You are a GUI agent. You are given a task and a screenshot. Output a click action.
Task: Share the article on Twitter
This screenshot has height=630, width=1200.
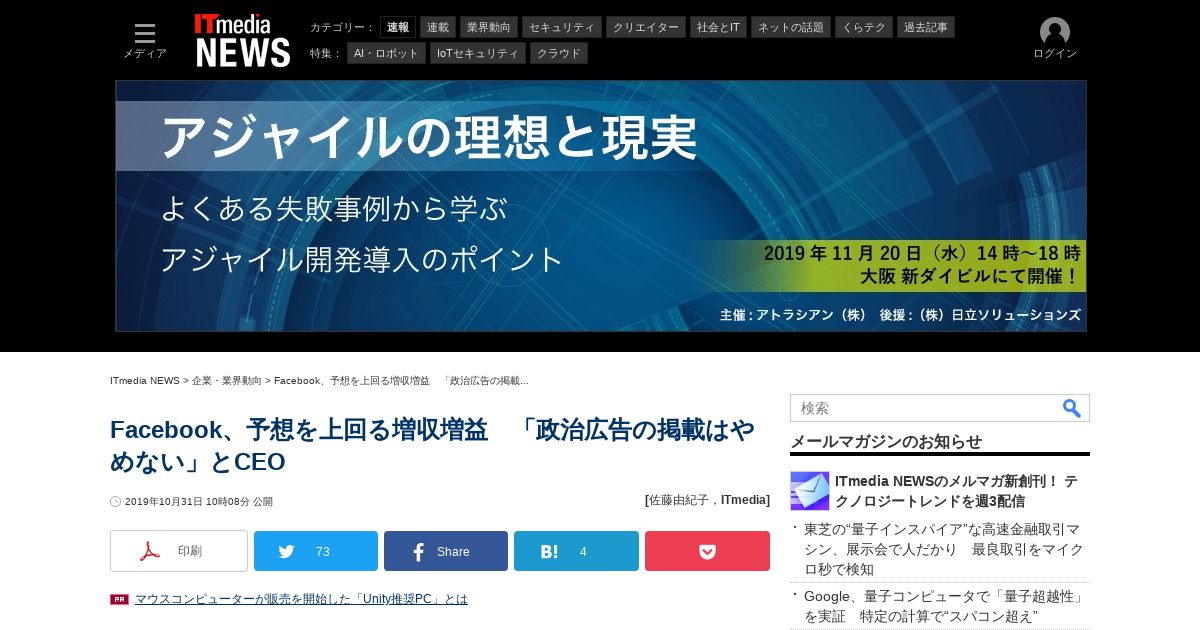316,551
